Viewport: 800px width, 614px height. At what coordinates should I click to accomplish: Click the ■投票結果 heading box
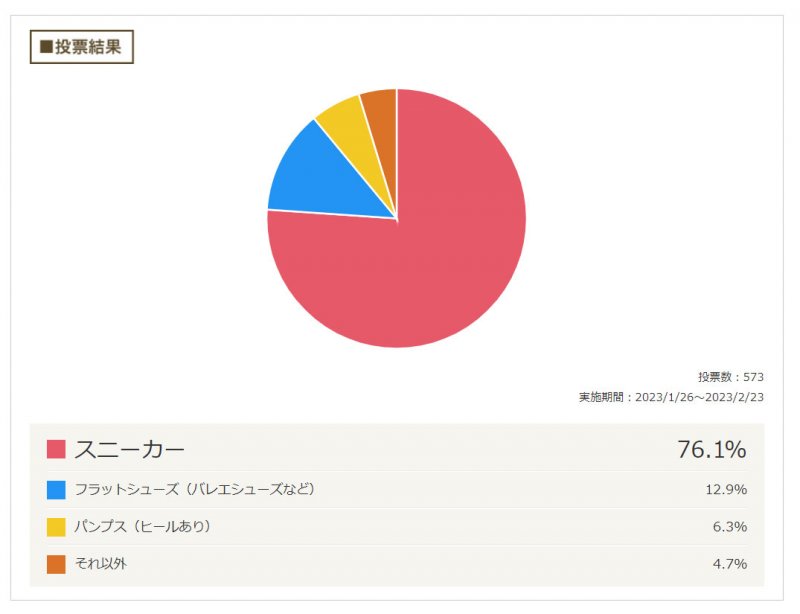pyautogui.click(x=82, y=47)
